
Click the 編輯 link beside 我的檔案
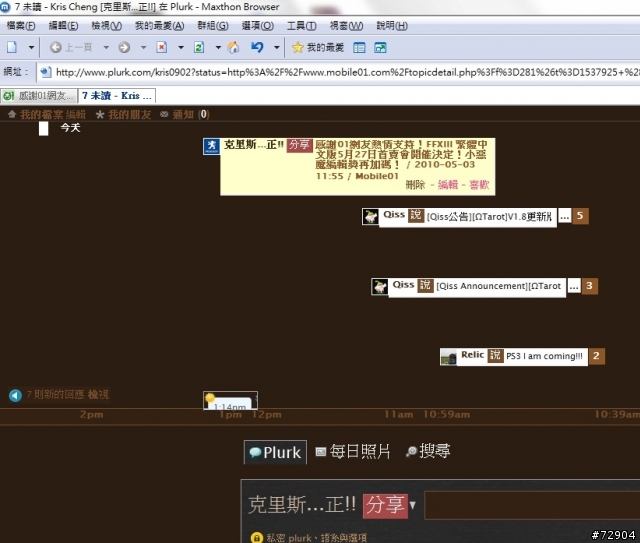76,115
